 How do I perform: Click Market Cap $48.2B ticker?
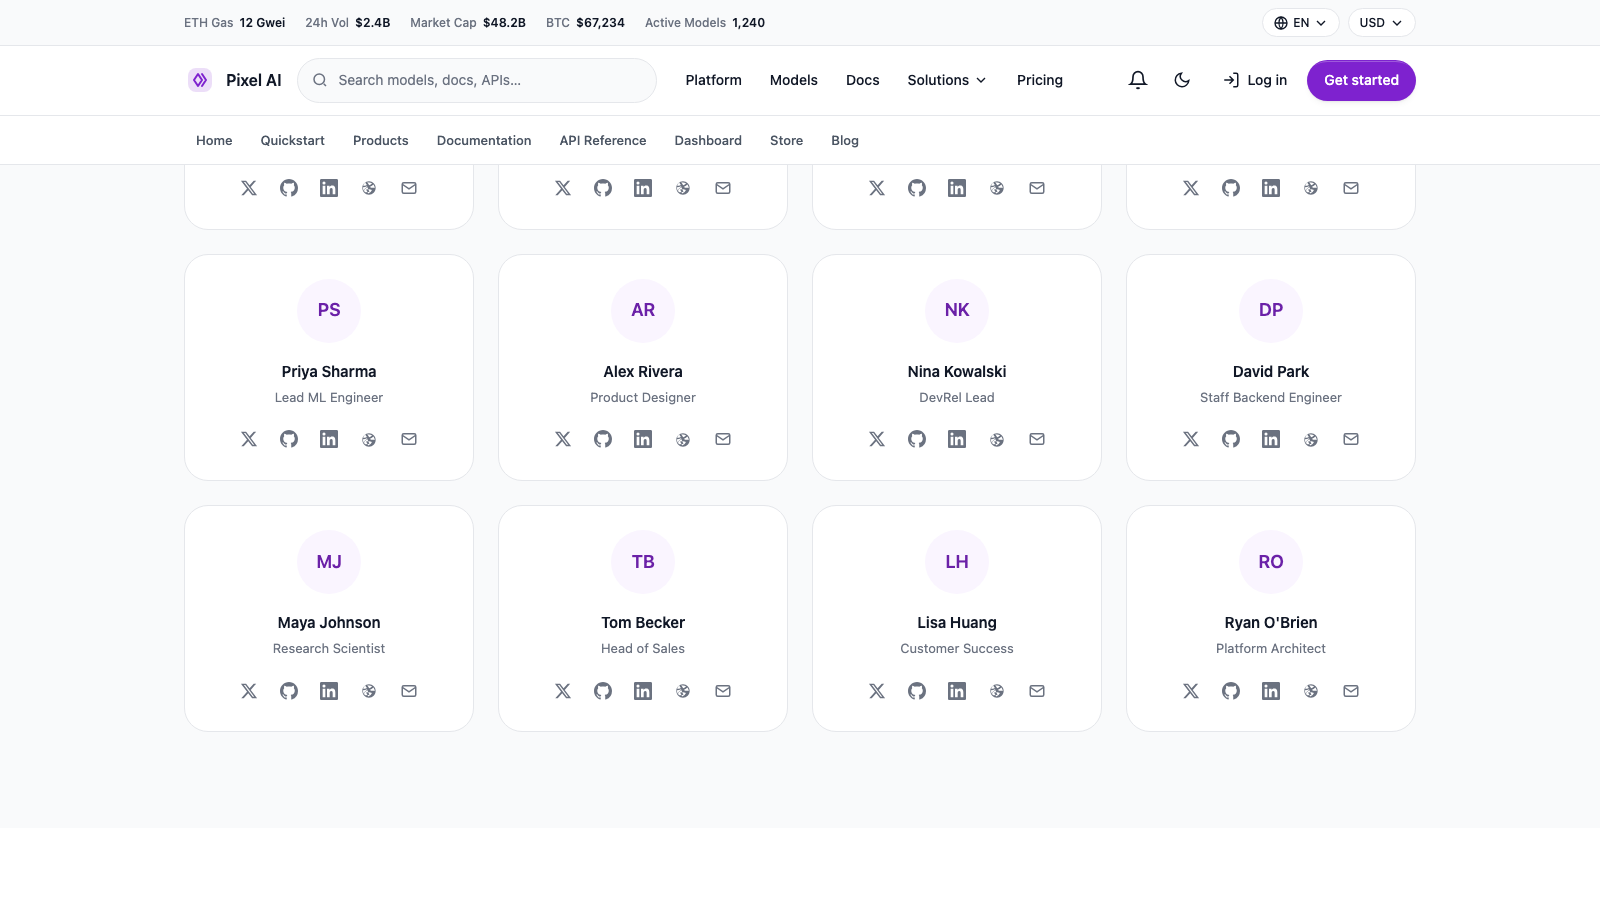(468, 23)
